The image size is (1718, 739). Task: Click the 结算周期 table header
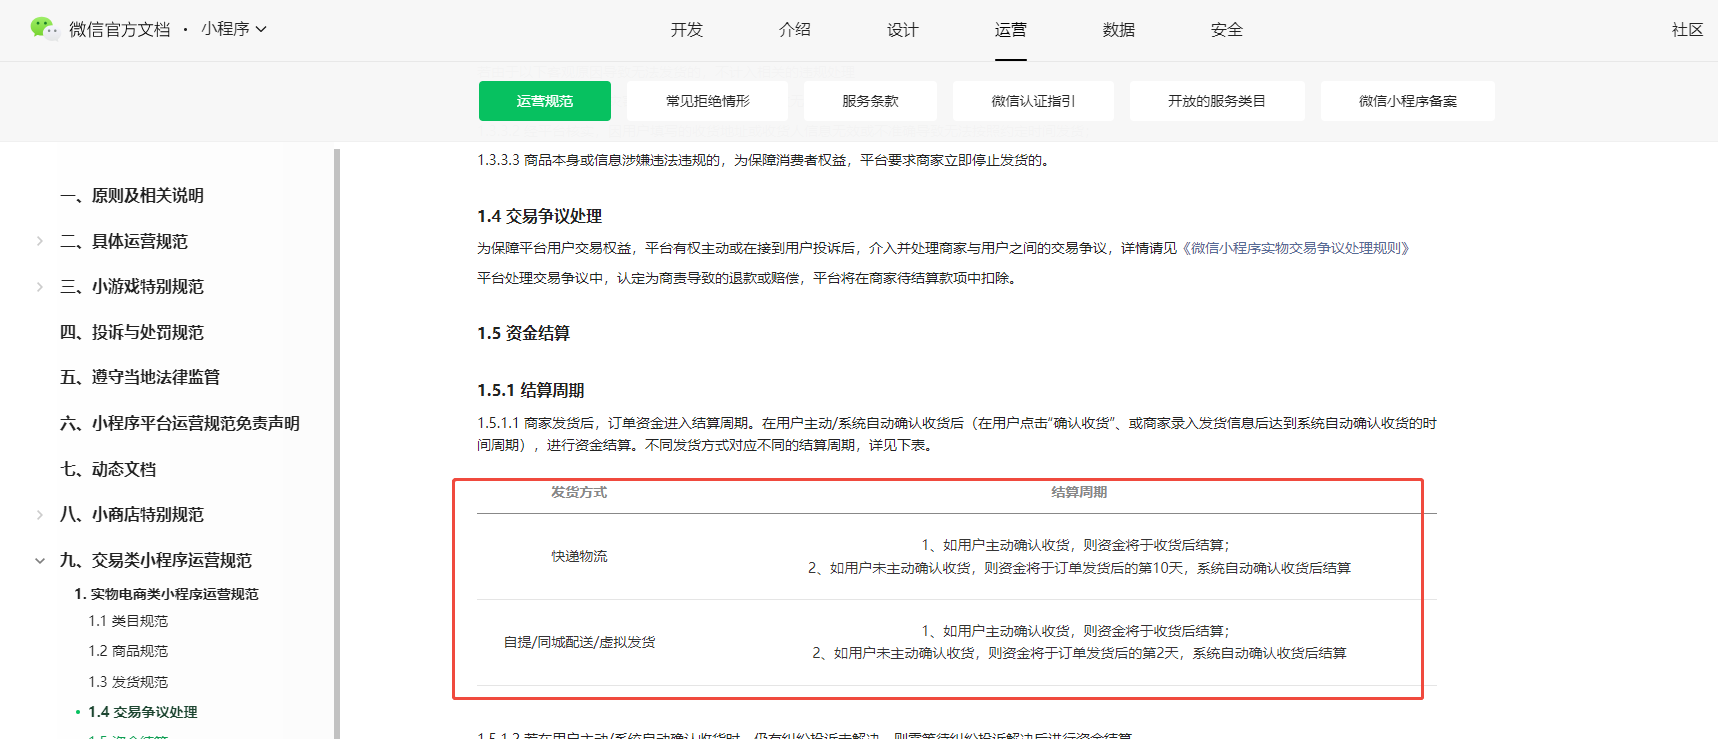1079,492
